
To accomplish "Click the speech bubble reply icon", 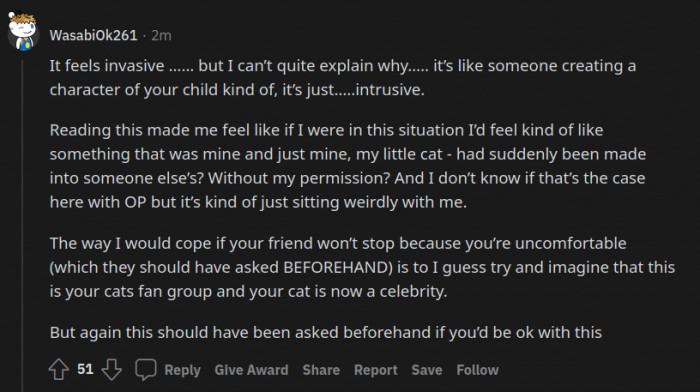I will click(146, 370).
